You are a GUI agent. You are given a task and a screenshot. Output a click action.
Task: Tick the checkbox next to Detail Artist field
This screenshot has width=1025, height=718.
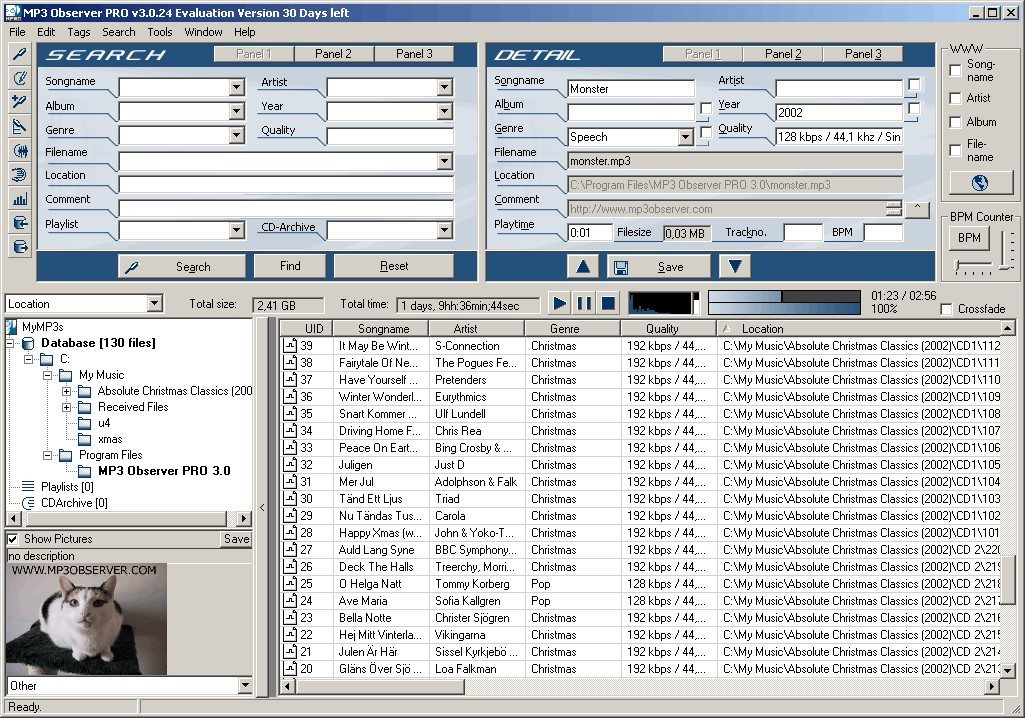[914, 84]
